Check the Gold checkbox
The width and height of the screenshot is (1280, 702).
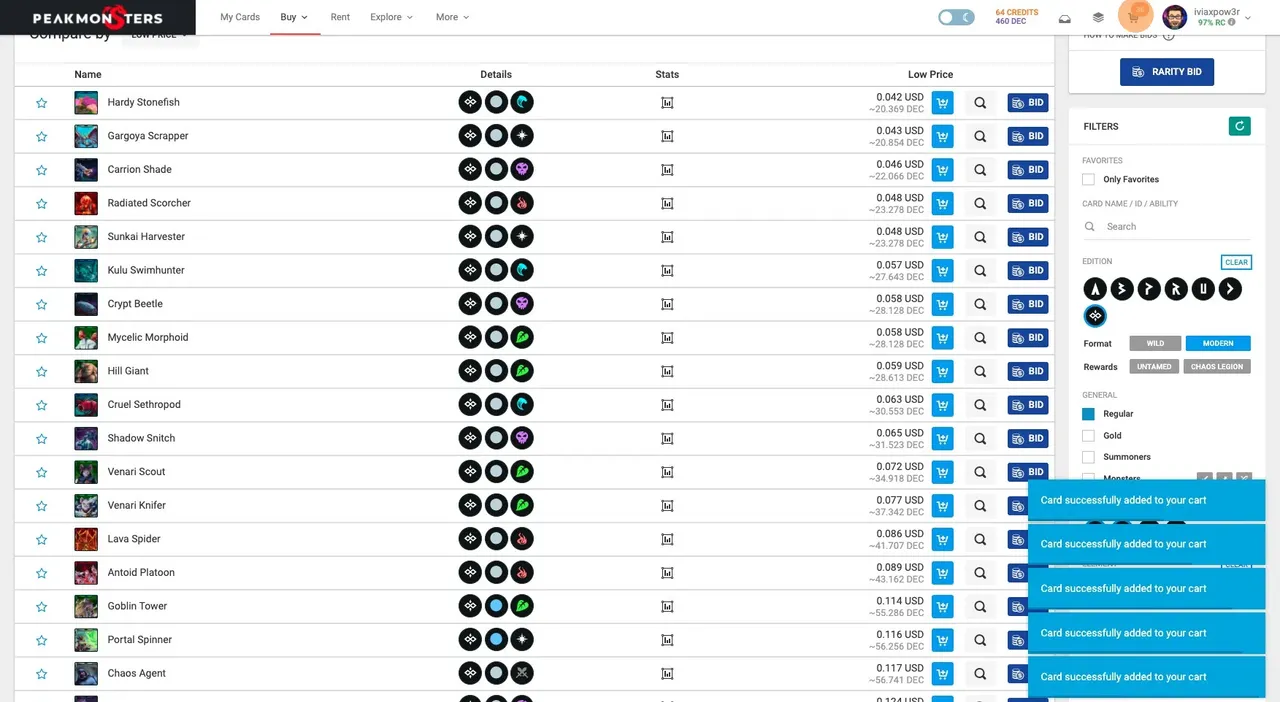[x=1088, y=435]
